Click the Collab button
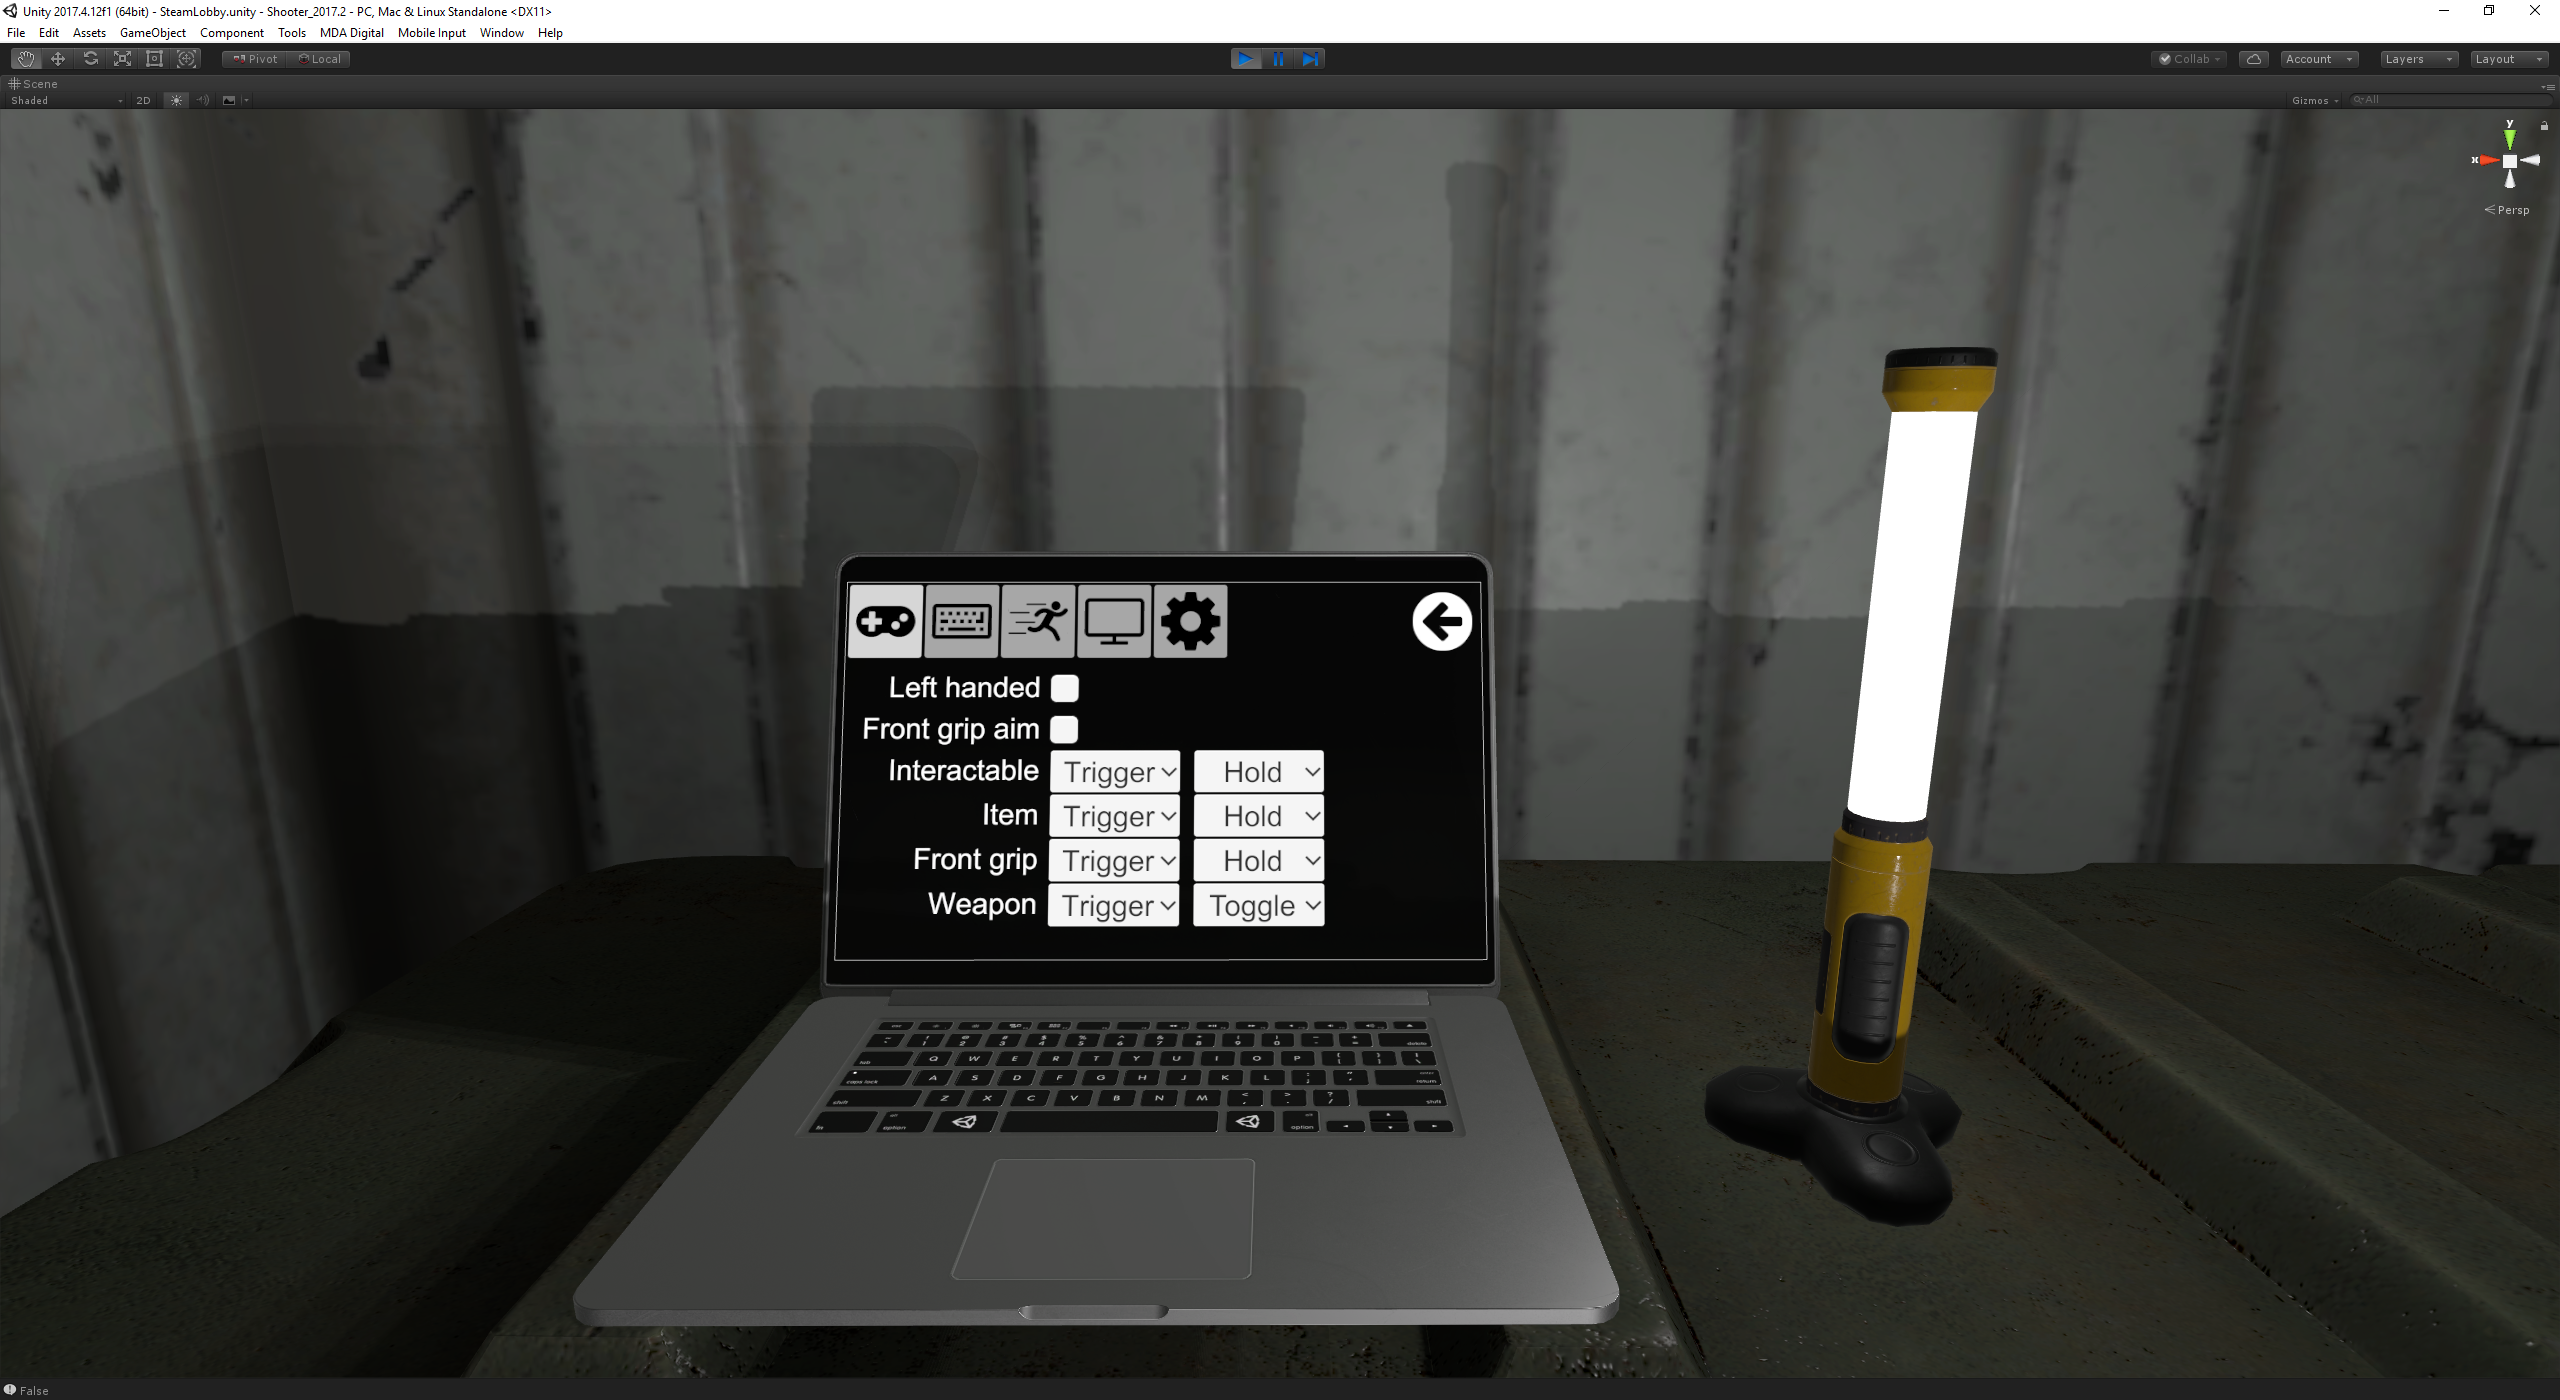 pos(2189,59)
